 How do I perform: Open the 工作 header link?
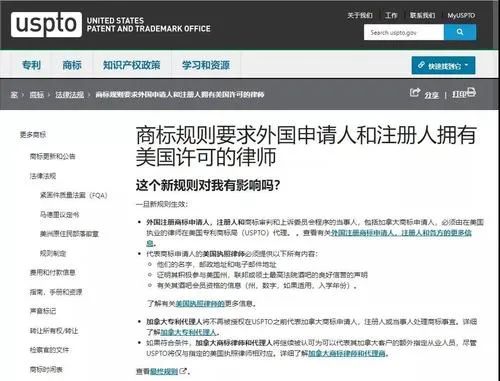pos(391,15)
